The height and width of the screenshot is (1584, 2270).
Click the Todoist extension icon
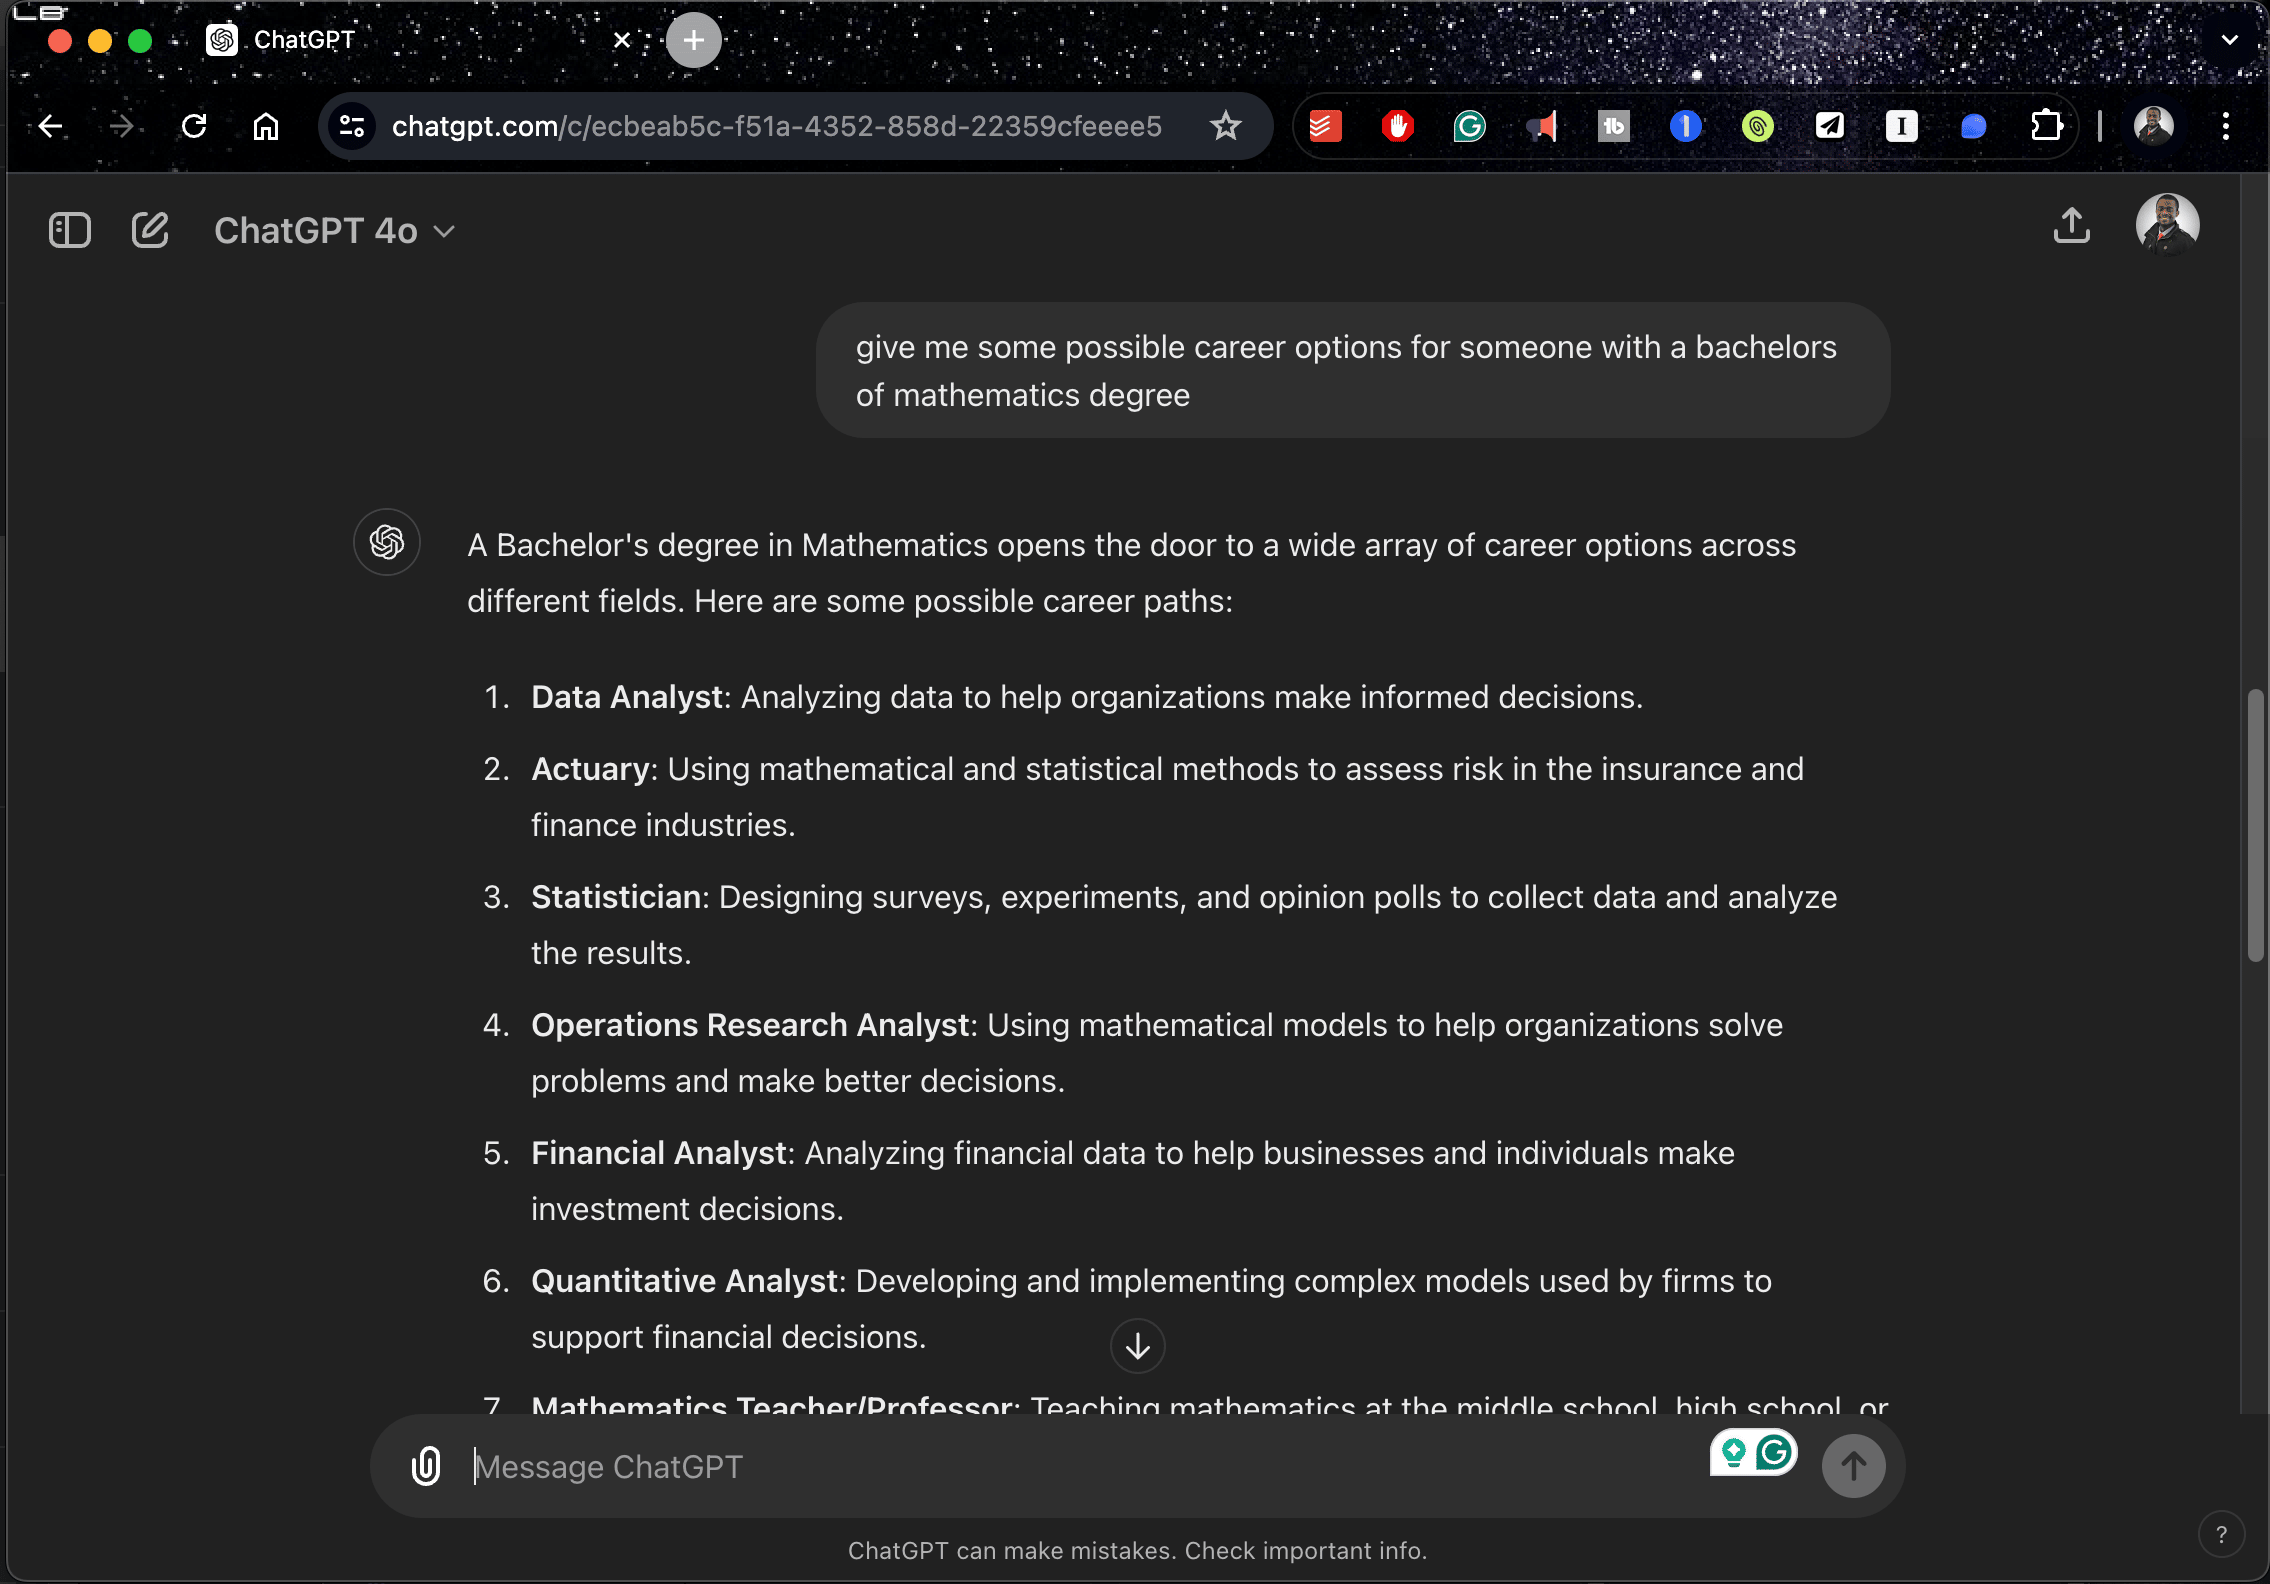(x=1325, y=126)
